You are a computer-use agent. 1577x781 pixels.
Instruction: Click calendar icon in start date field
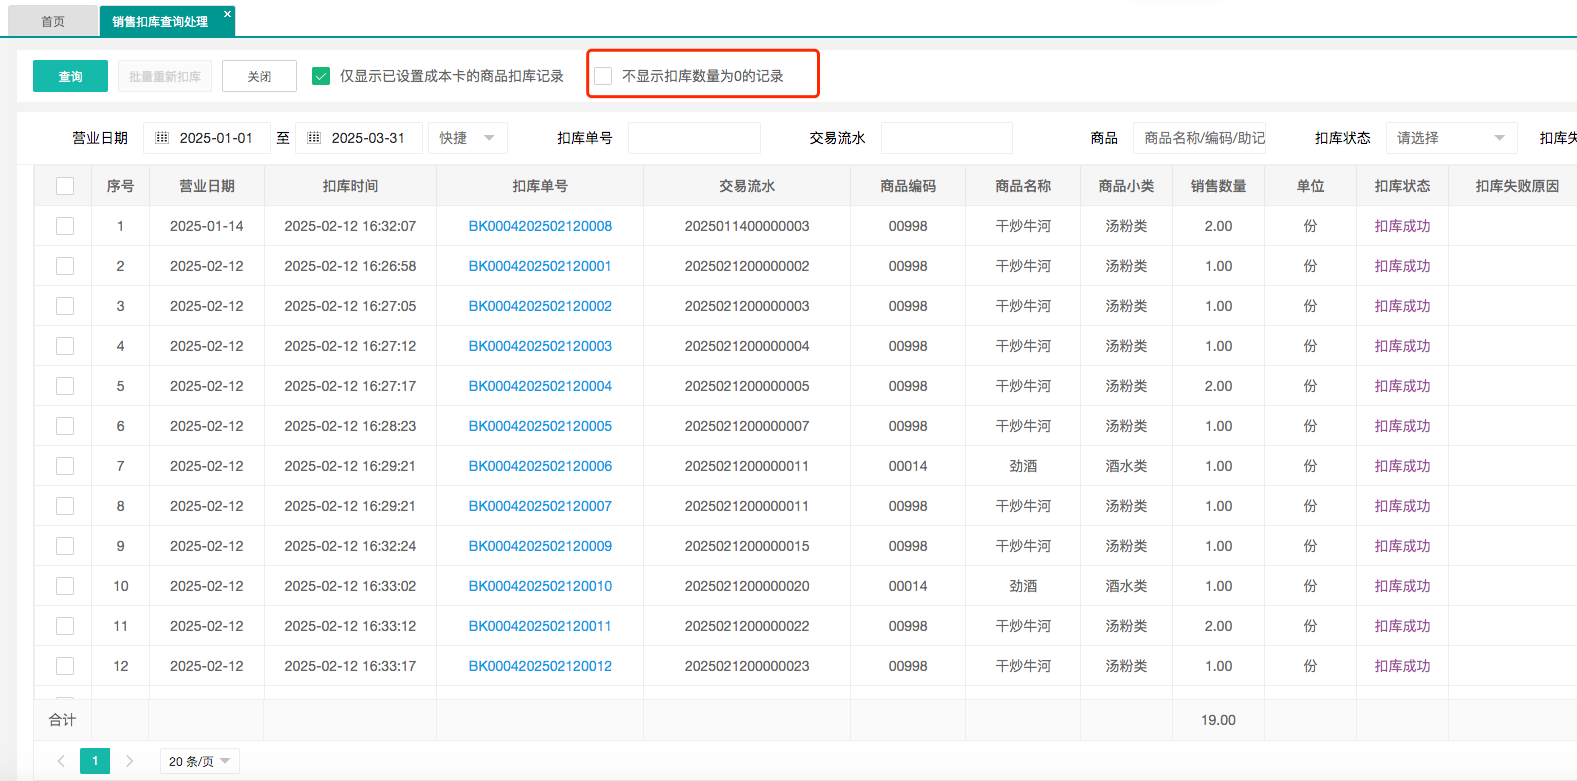point(162,138)
